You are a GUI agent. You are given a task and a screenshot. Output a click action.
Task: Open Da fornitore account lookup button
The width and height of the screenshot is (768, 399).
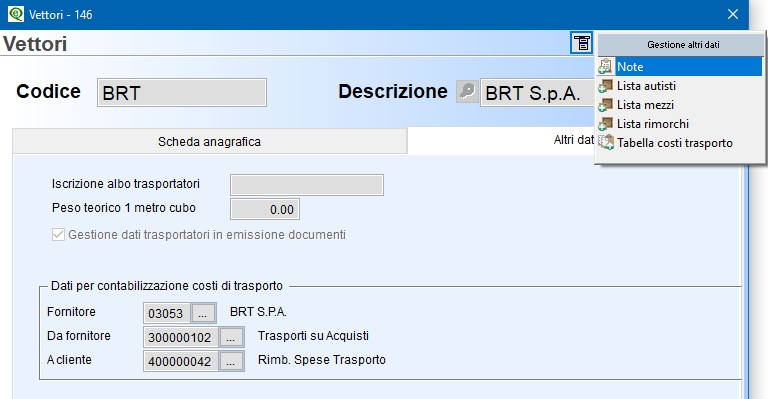231,337
